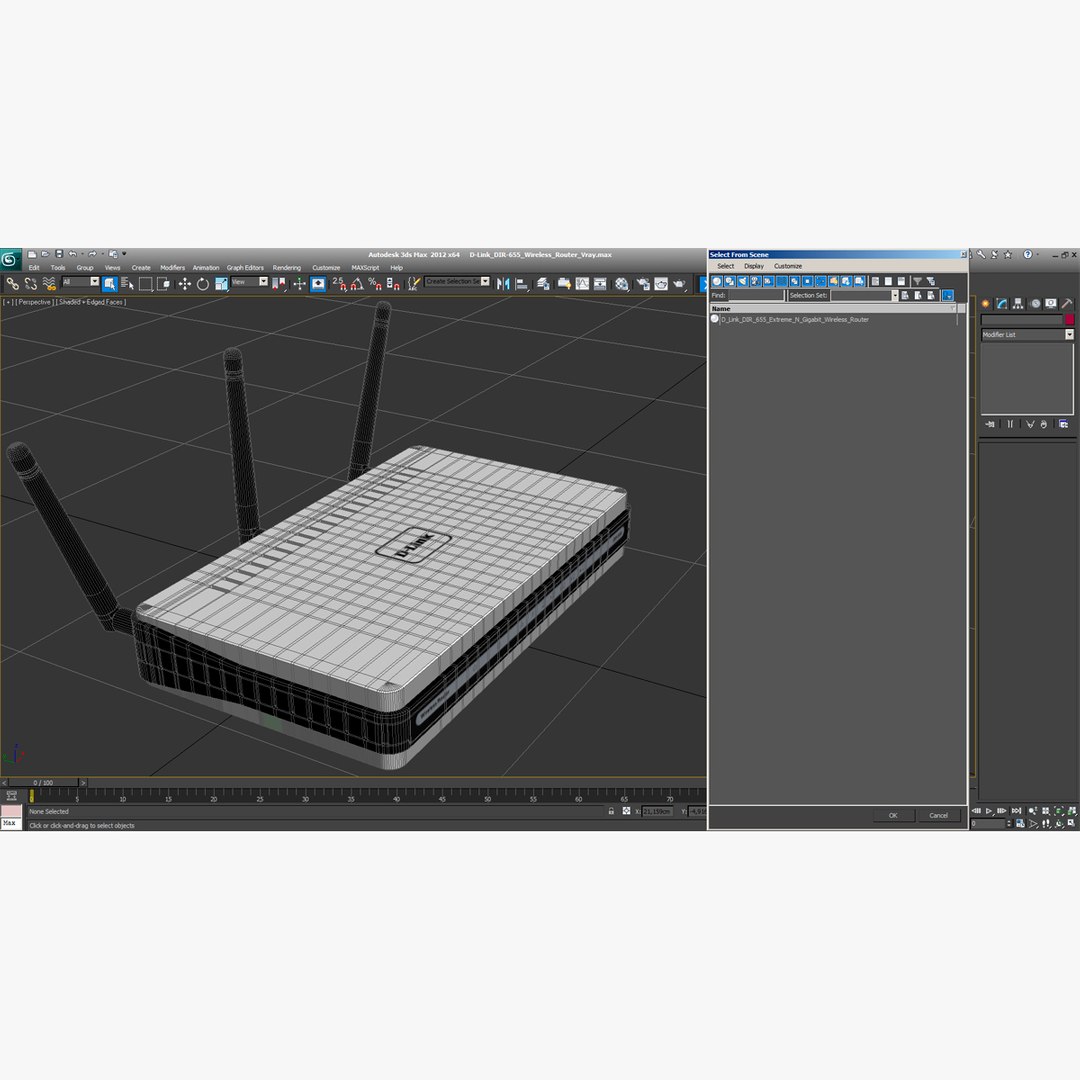1080x1080 pixels.
Task: Click Cancel in Select From Scene
Action: (x=939, y=816)
